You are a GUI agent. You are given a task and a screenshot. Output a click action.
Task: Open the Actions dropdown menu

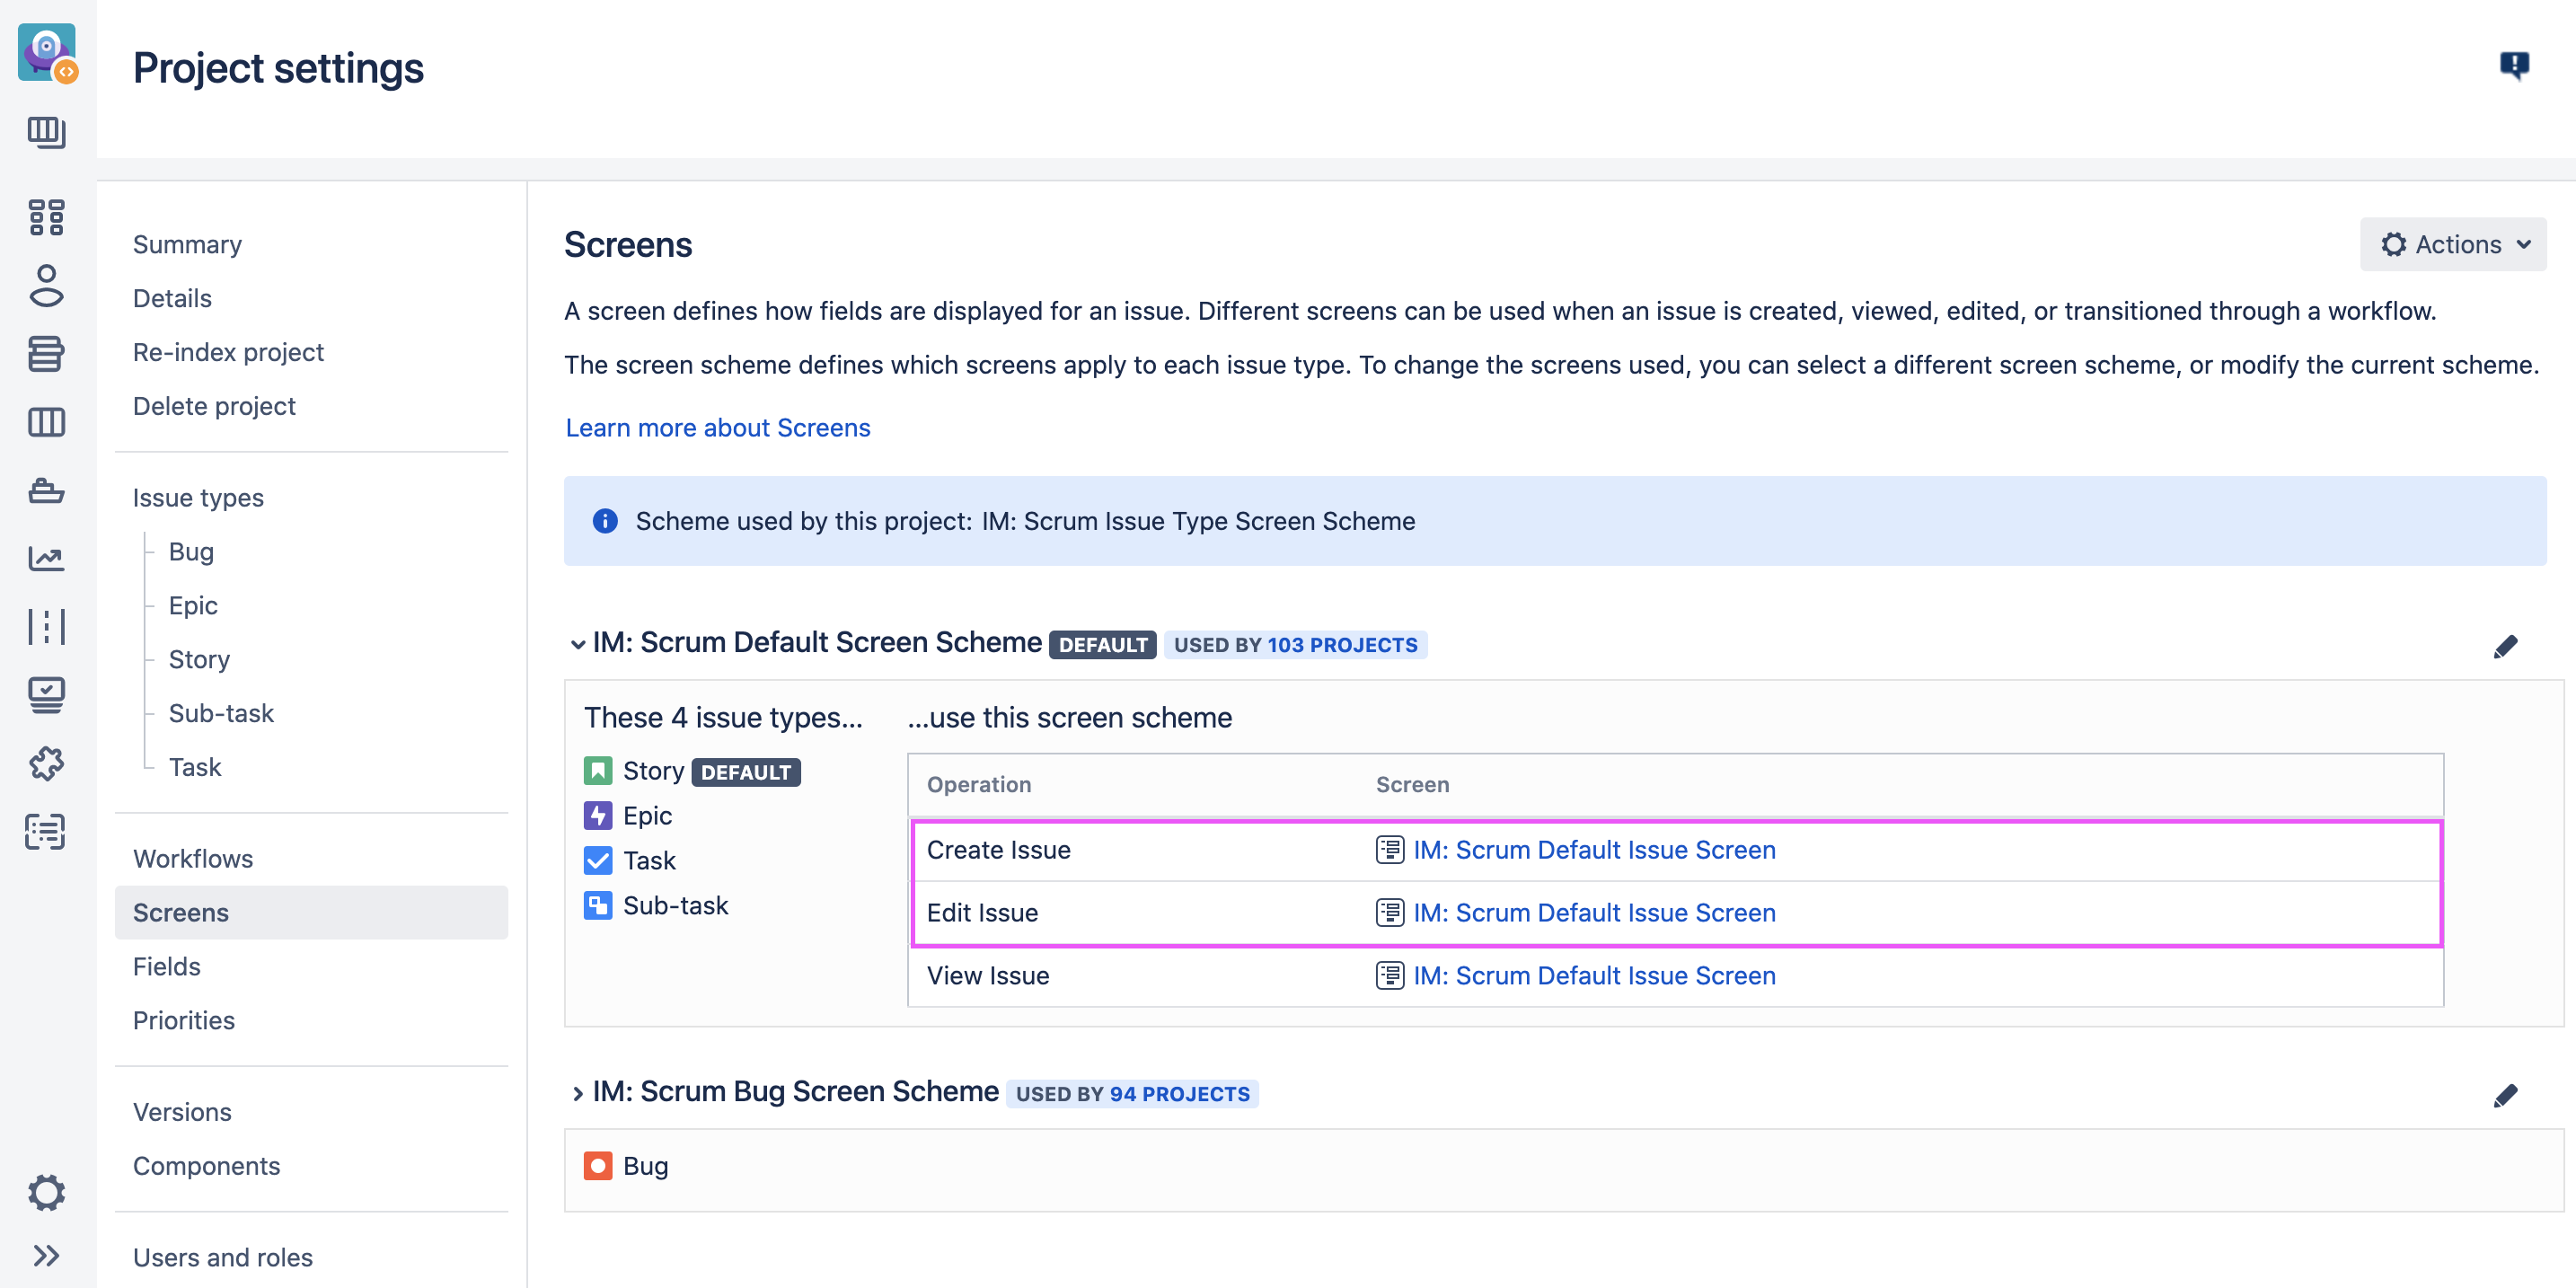[x=2452, y=244]
